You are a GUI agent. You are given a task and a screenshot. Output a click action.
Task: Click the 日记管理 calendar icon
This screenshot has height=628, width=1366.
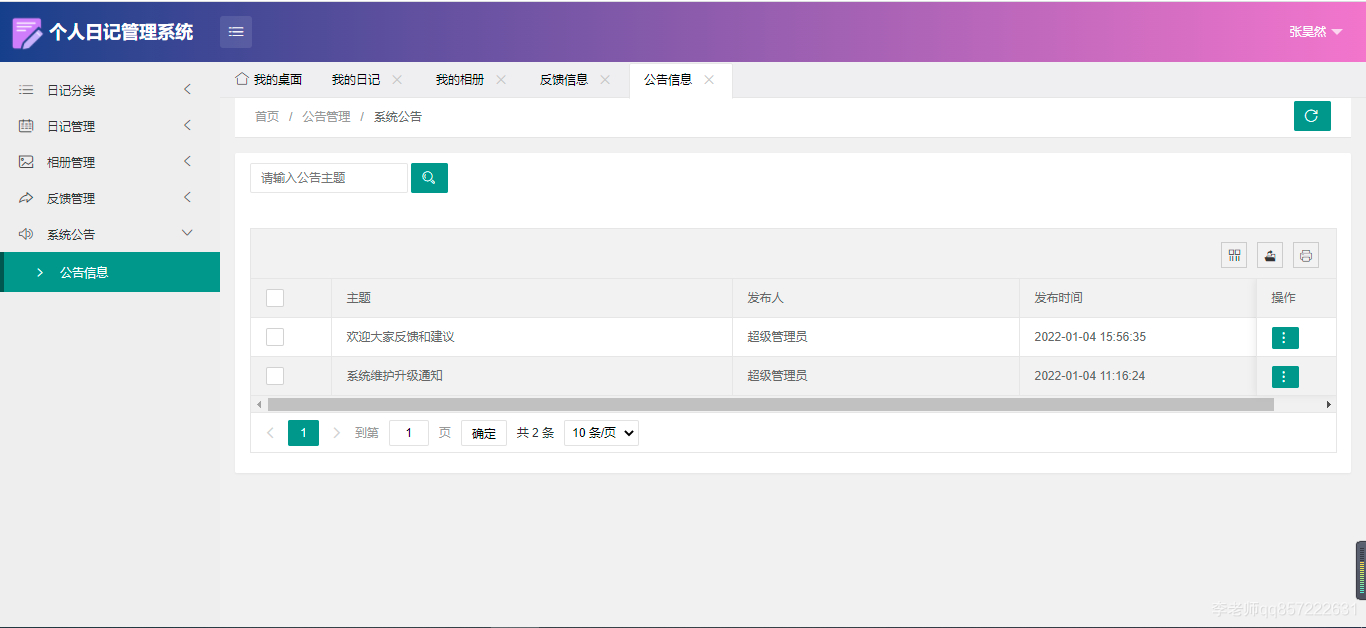tap(26, 126)
